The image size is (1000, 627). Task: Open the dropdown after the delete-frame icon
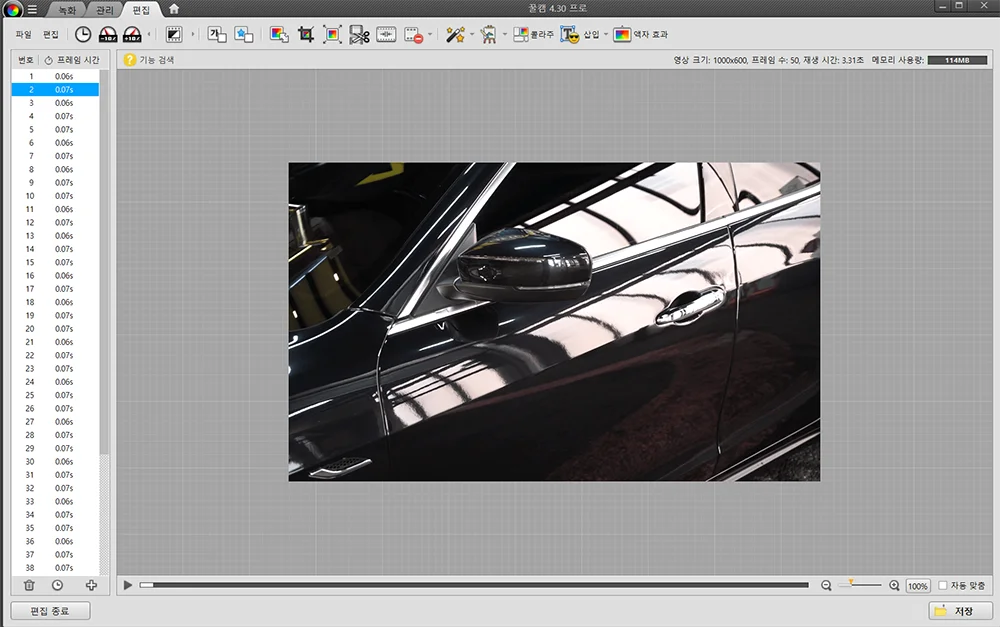[x=431, y=35]
